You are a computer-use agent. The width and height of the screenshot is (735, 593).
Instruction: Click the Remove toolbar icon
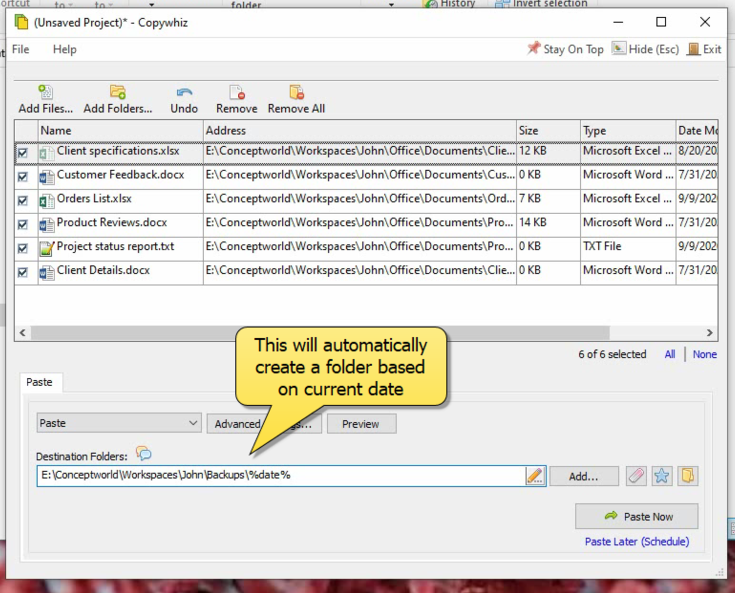tap(237, 92)
